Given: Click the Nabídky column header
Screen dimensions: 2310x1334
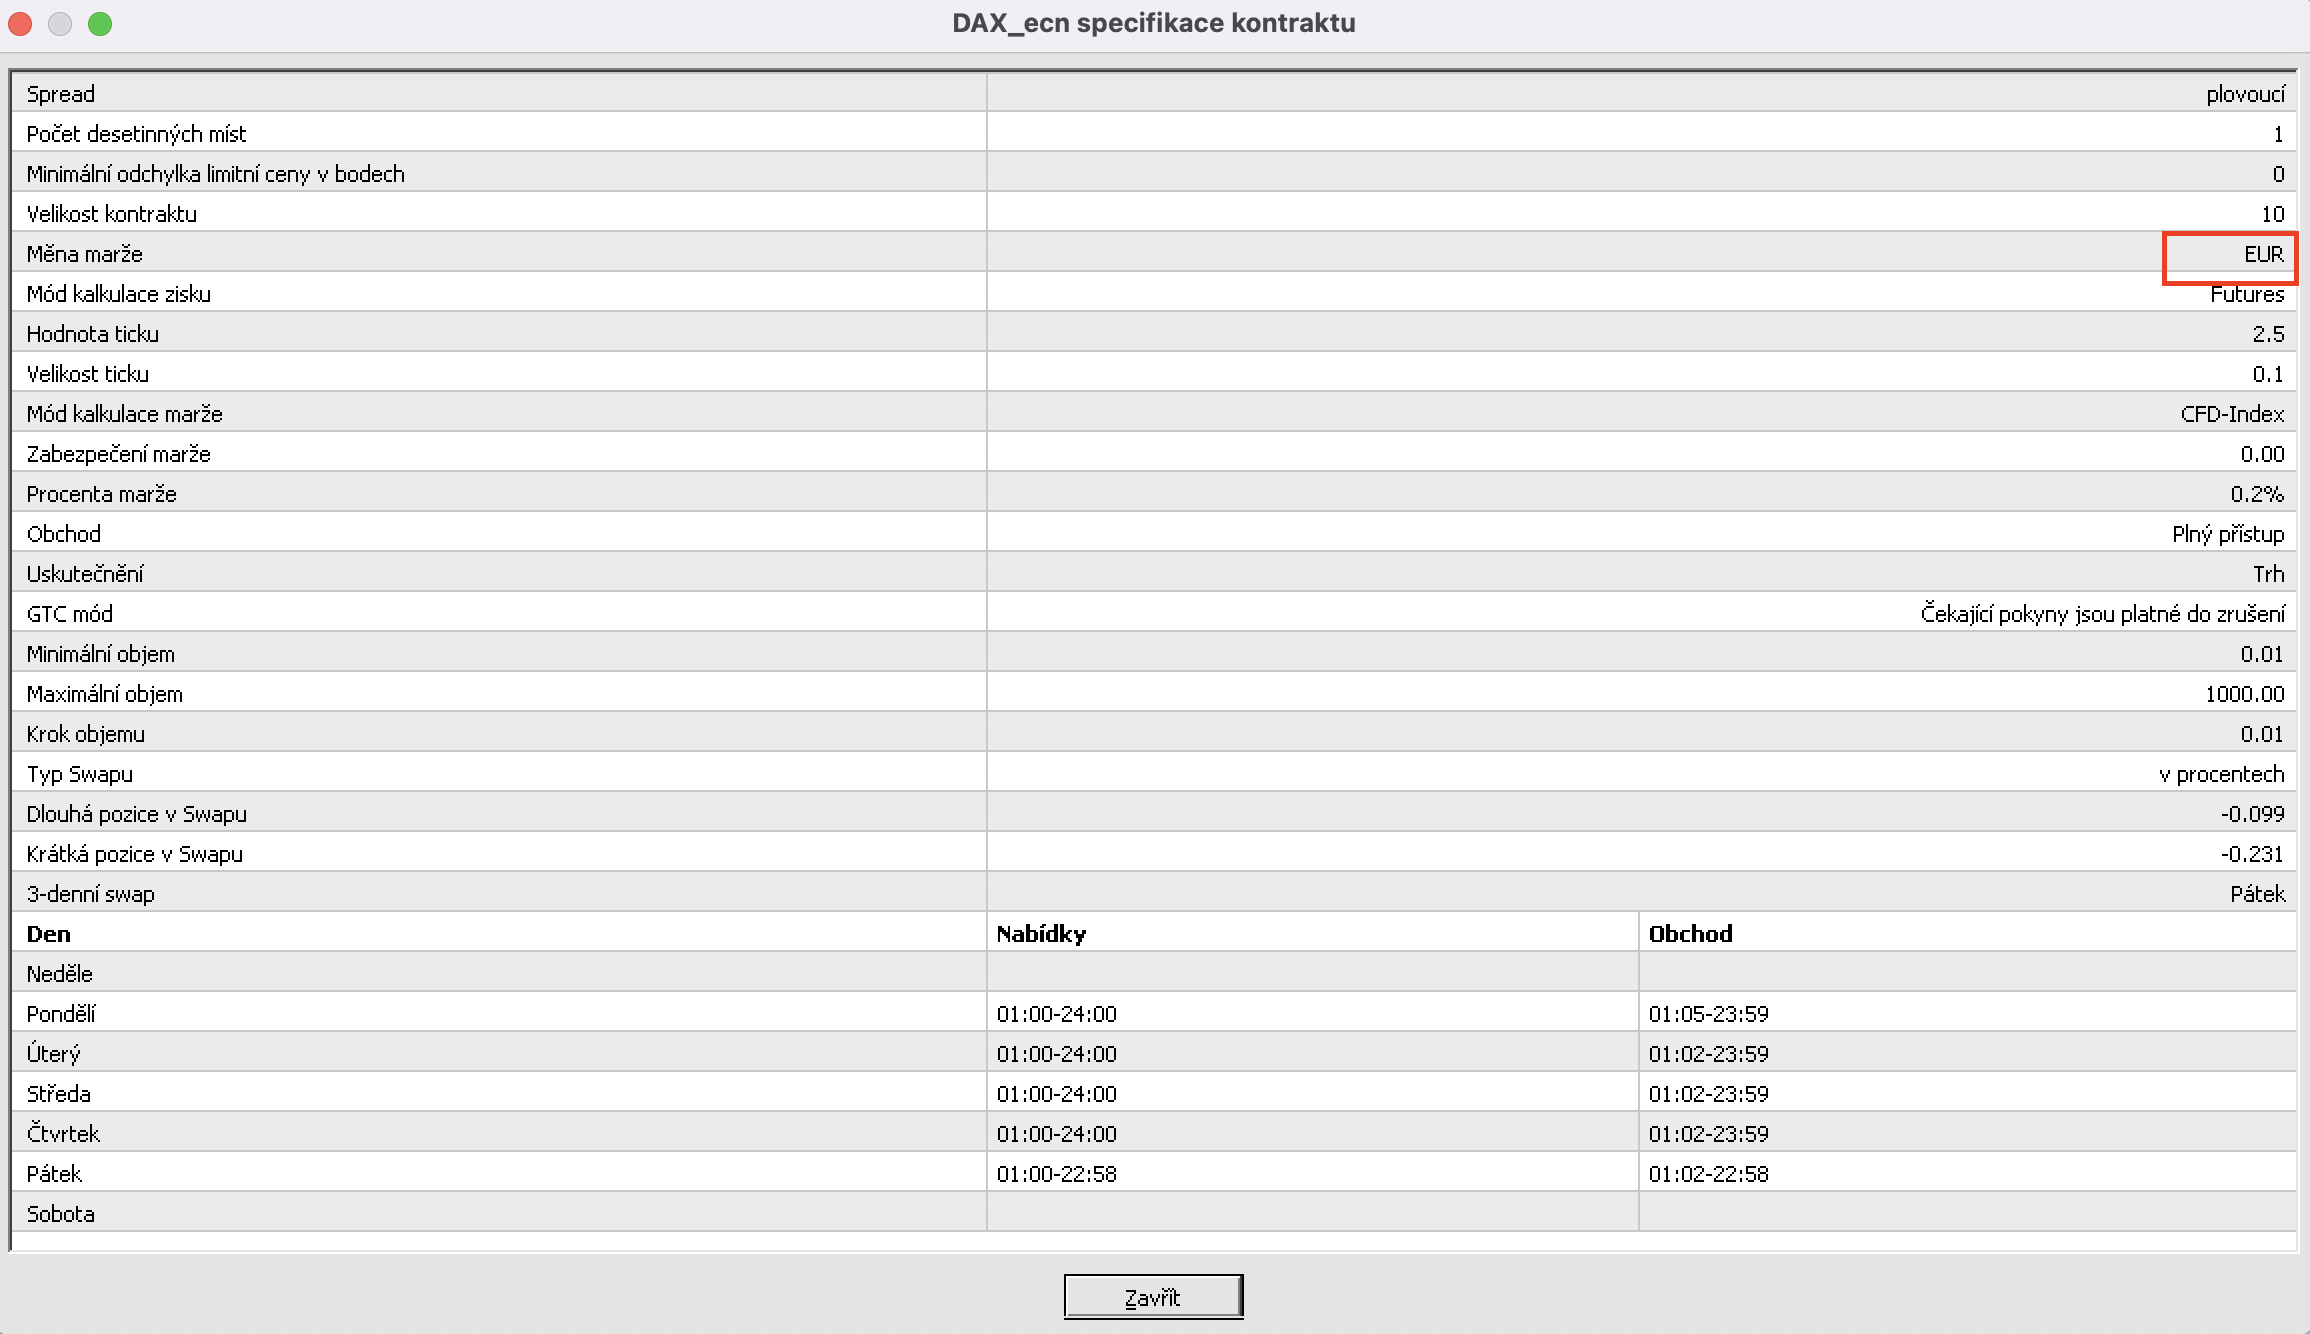Looking at the screenshot, I should point(1041,934).
